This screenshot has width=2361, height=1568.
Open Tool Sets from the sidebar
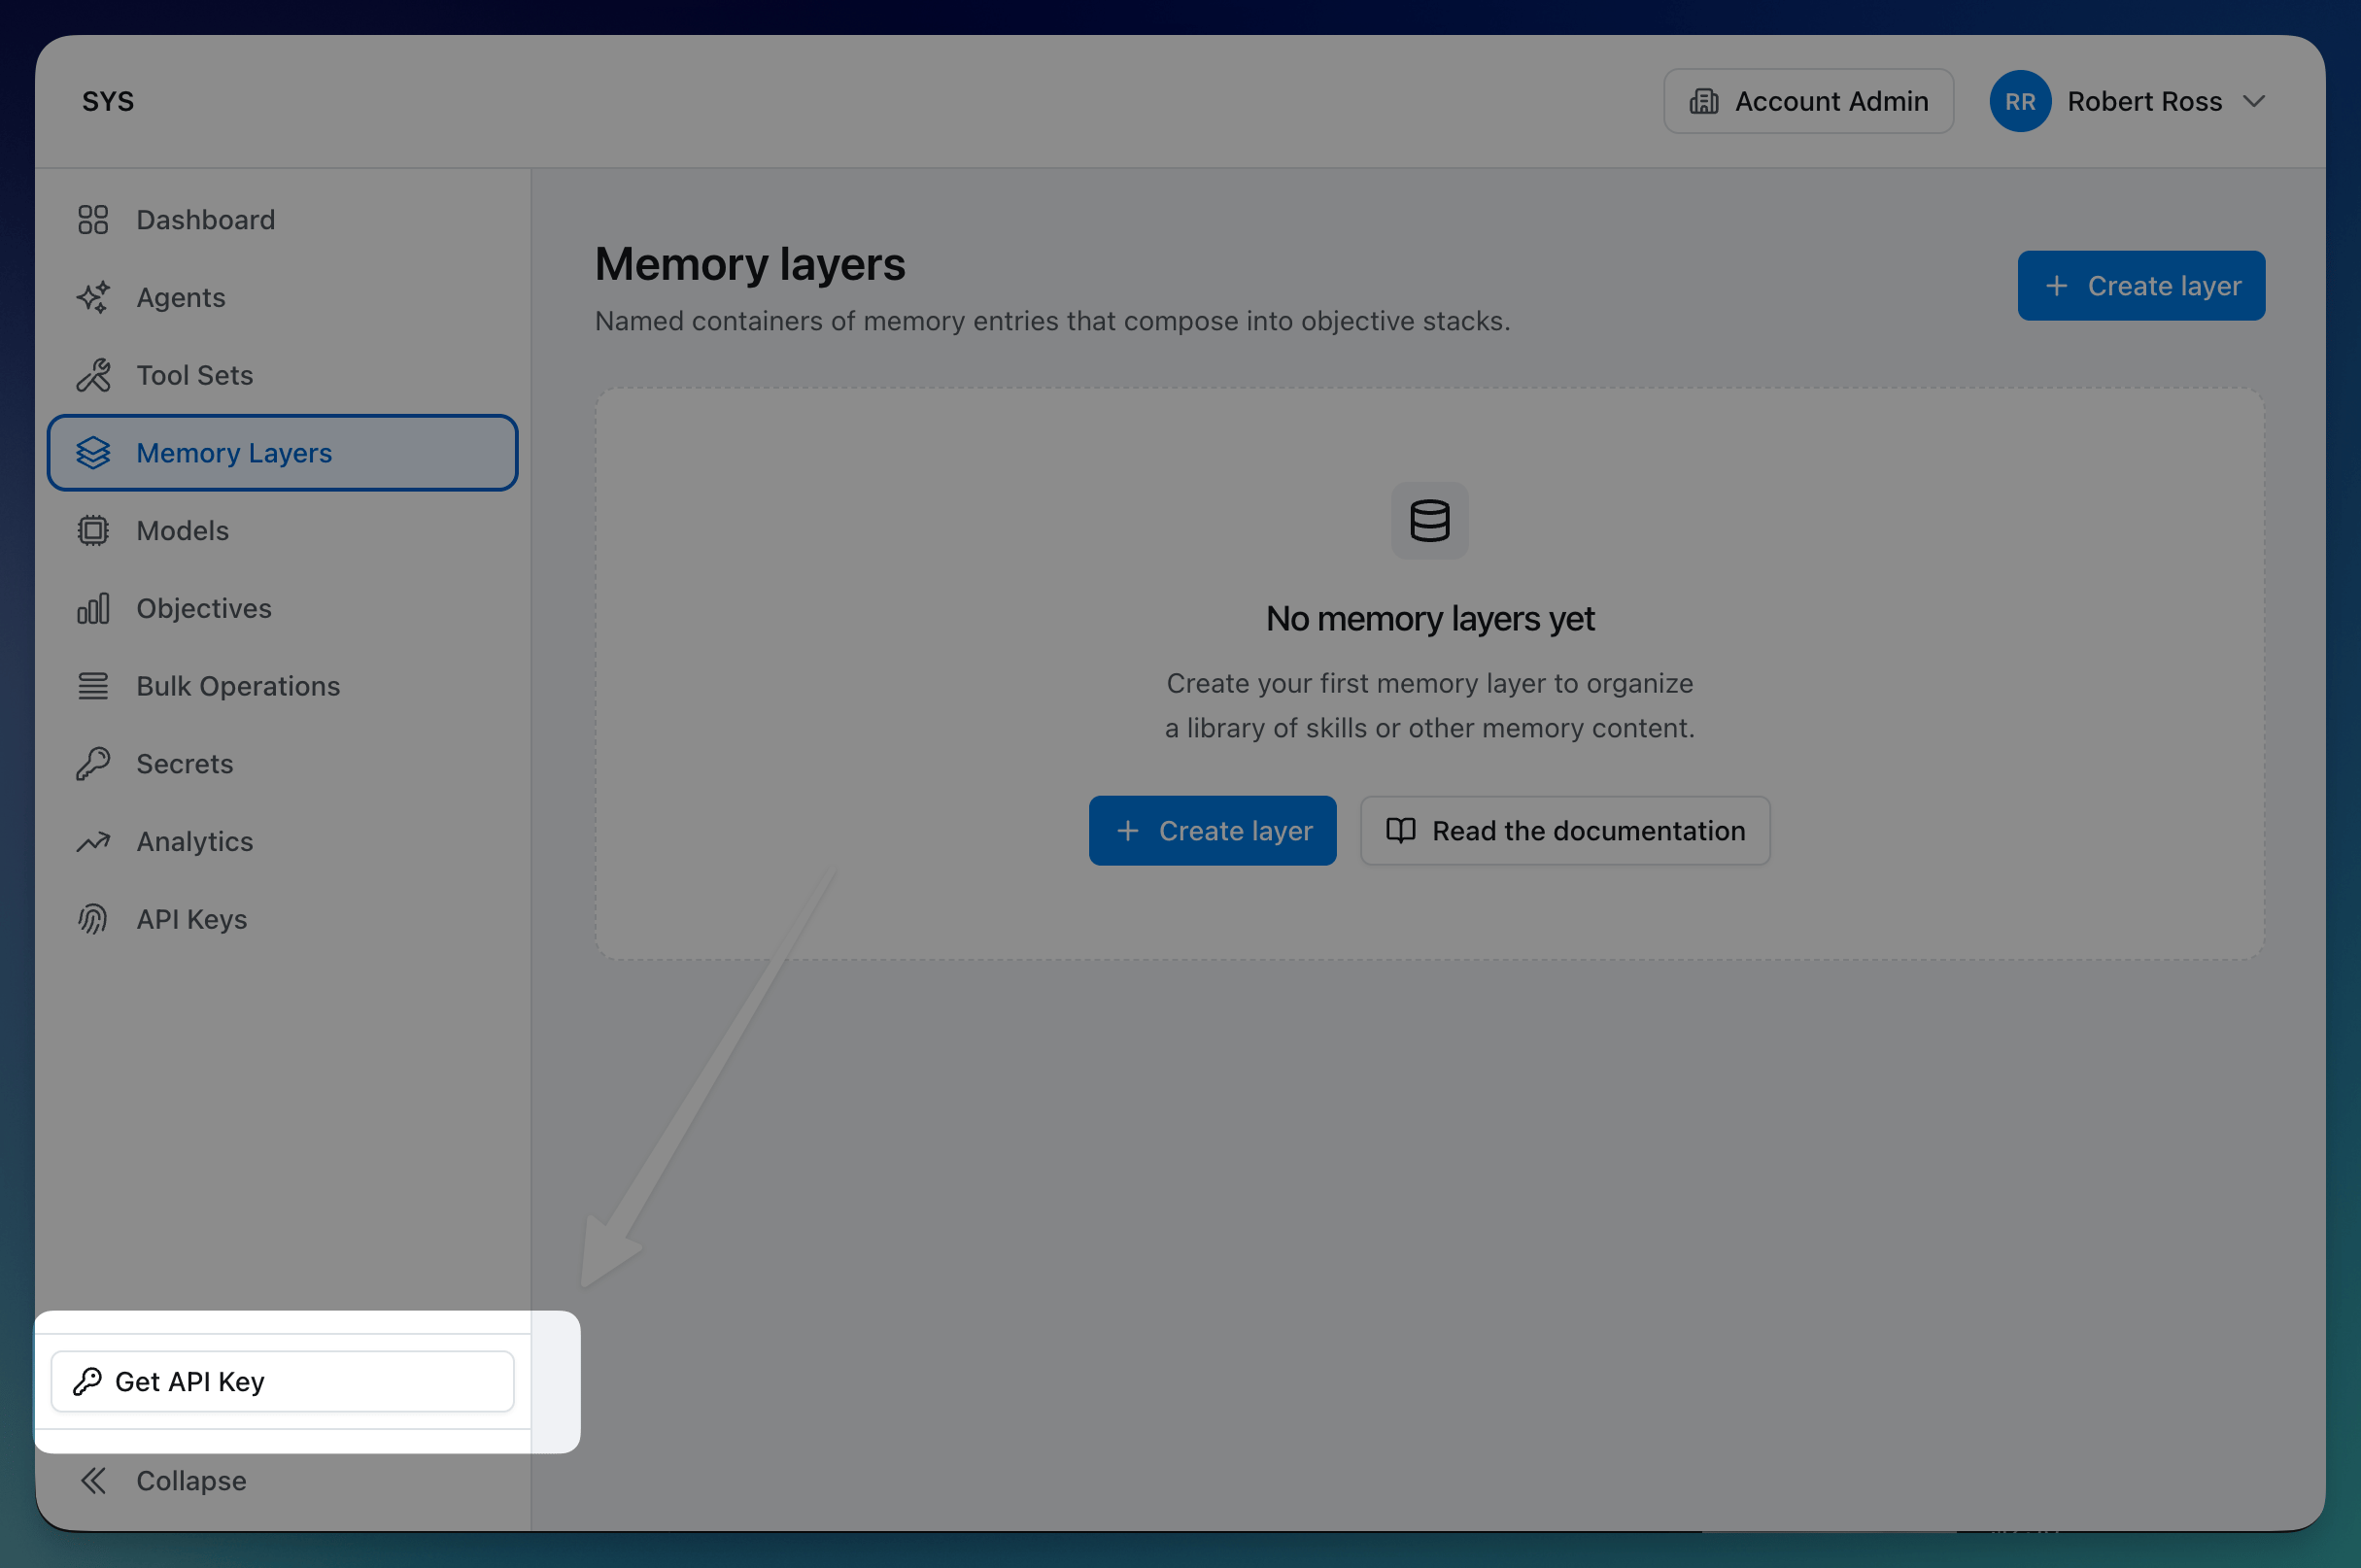[x=283, y=375]
